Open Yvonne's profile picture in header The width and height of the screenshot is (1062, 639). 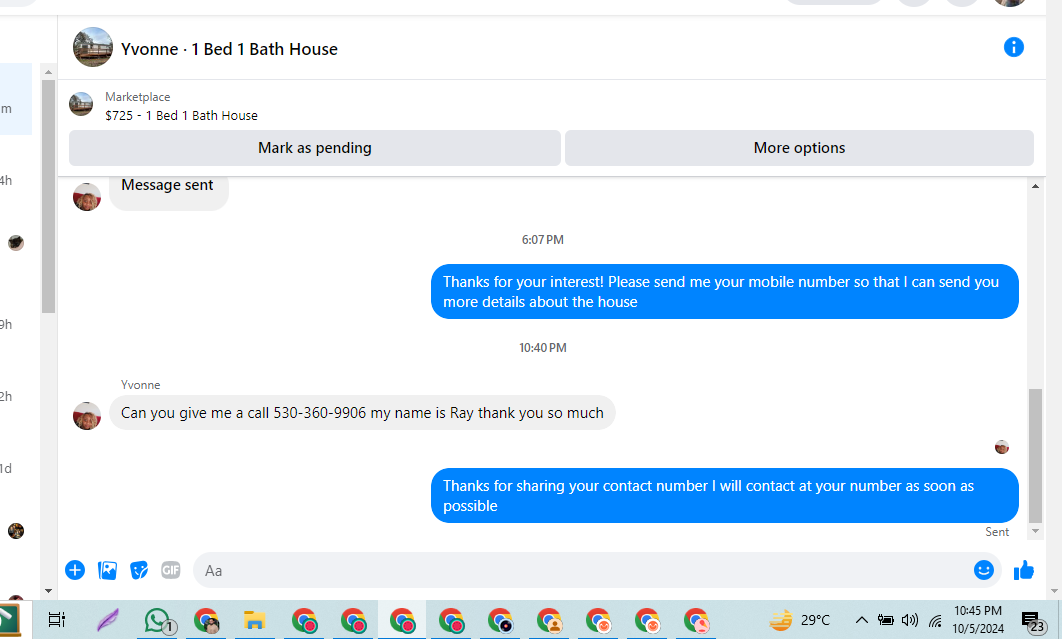click(x=93, y=47)
